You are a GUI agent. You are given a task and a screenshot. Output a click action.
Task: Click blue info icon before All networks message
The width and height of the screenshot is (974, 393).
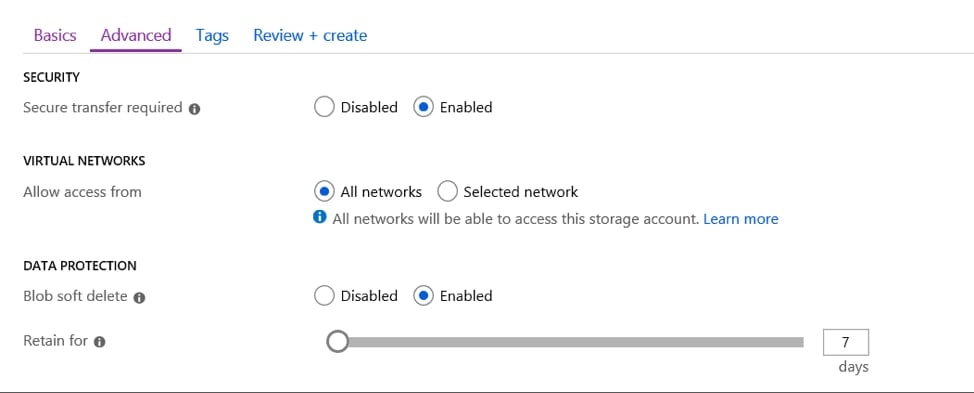[319, 217]
